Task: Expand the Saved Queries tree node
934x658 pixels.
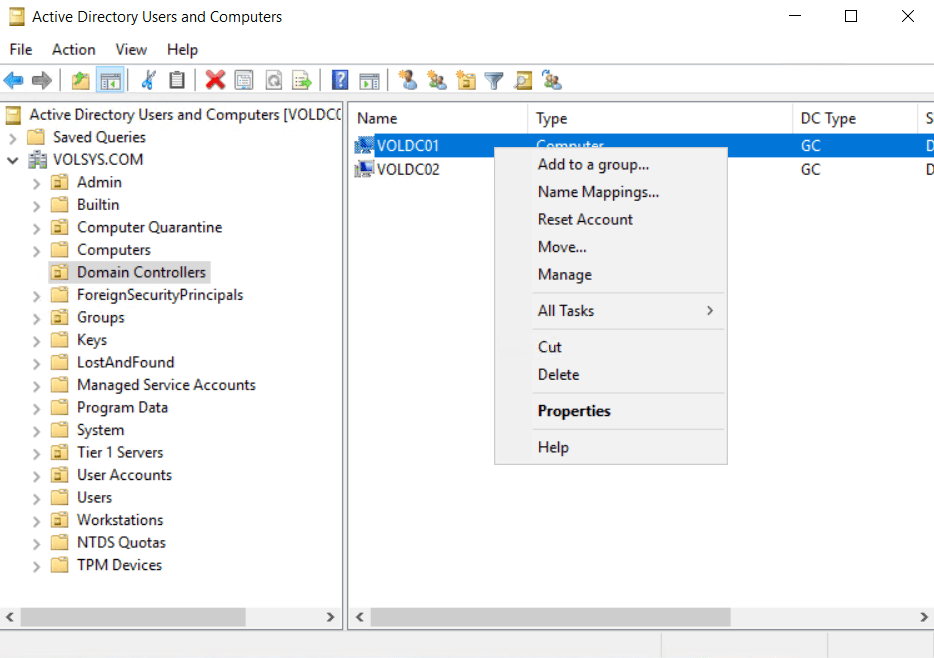Action: coord(13,137)
